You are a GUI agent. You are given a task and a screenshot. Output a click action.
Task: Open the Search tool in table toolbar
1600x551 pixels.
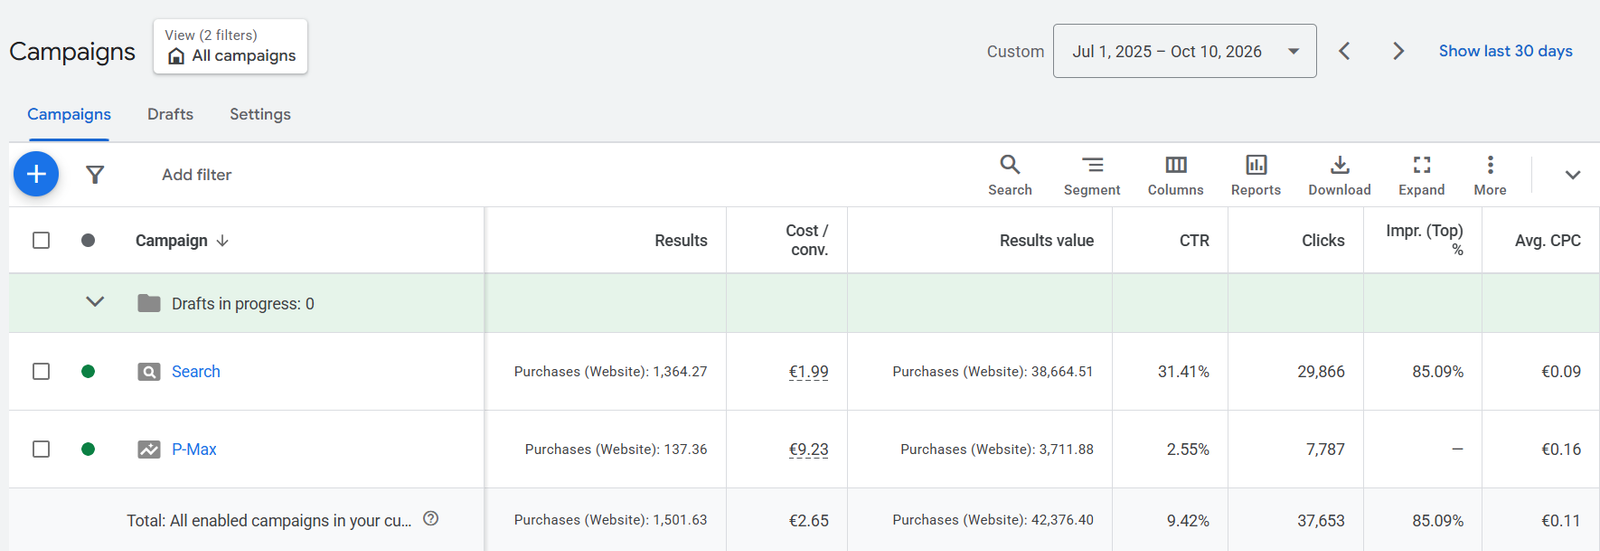coord(1010,175)
